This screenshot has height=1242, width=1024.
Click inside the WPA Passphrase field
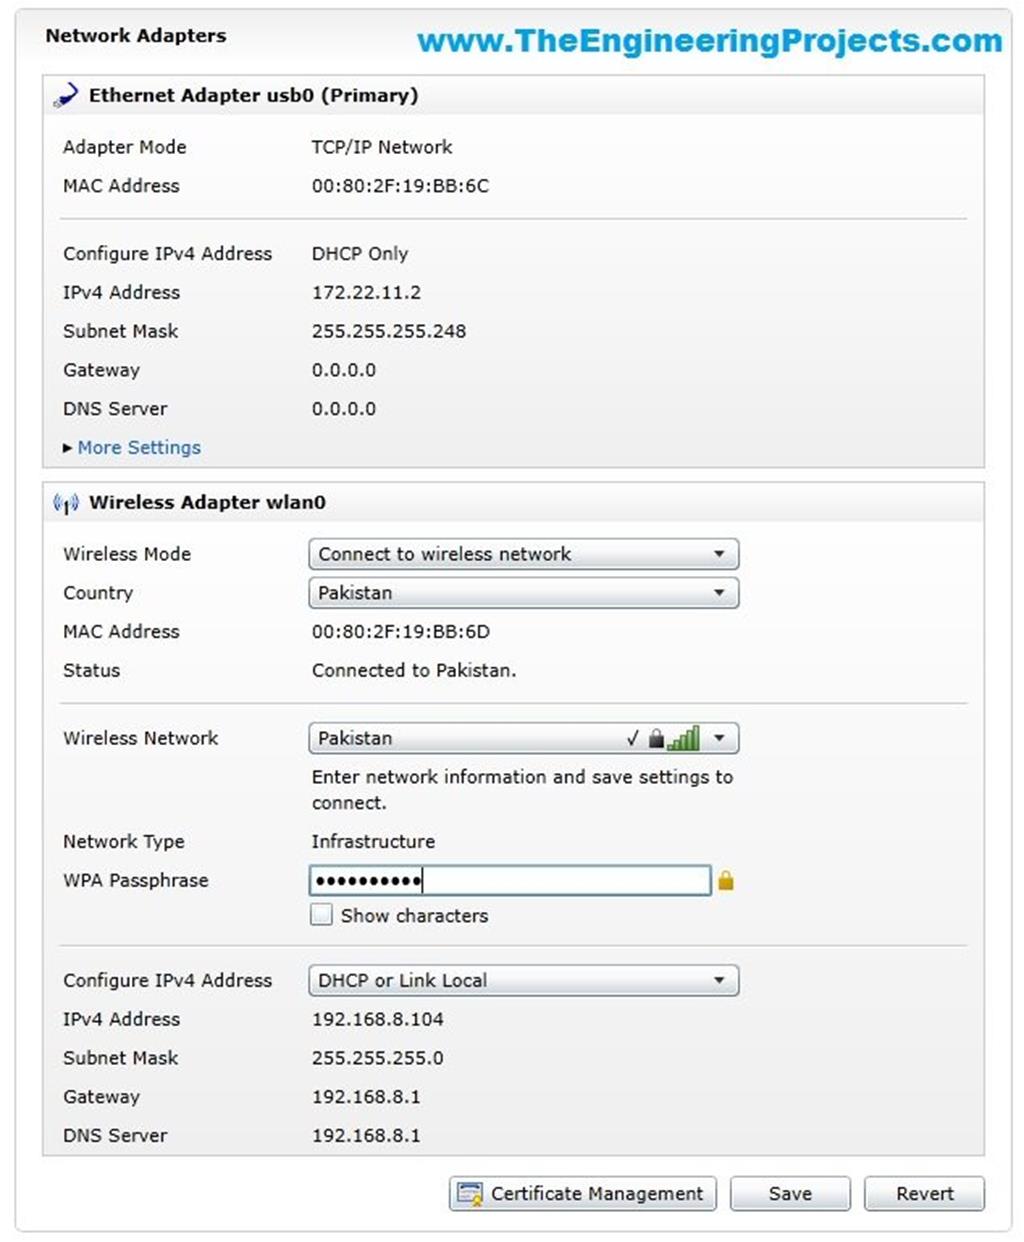point(510,880)
